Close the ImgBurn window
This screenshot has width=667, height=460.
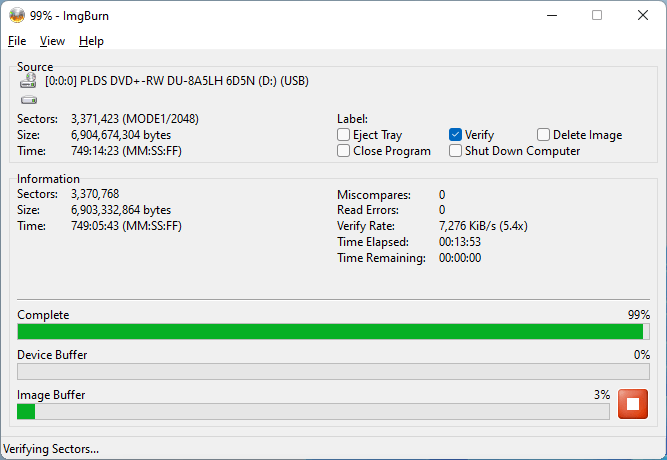pos(642,15)
